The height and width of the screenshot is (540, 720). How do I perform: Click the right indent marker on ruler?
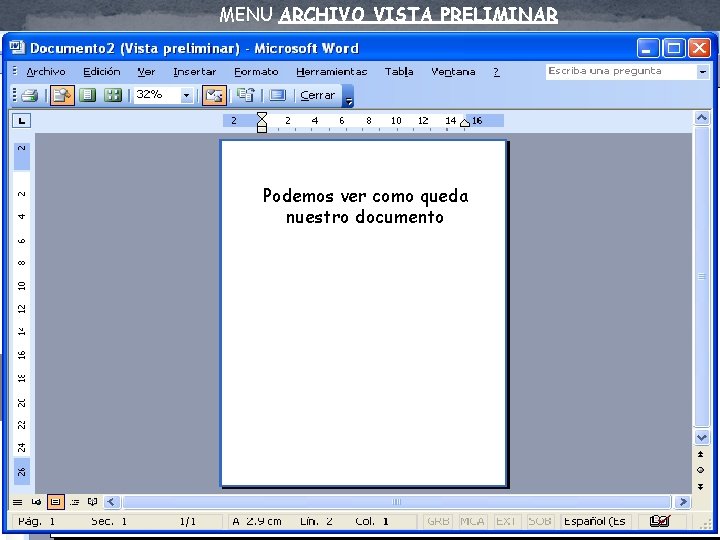(x=465, y=123)
